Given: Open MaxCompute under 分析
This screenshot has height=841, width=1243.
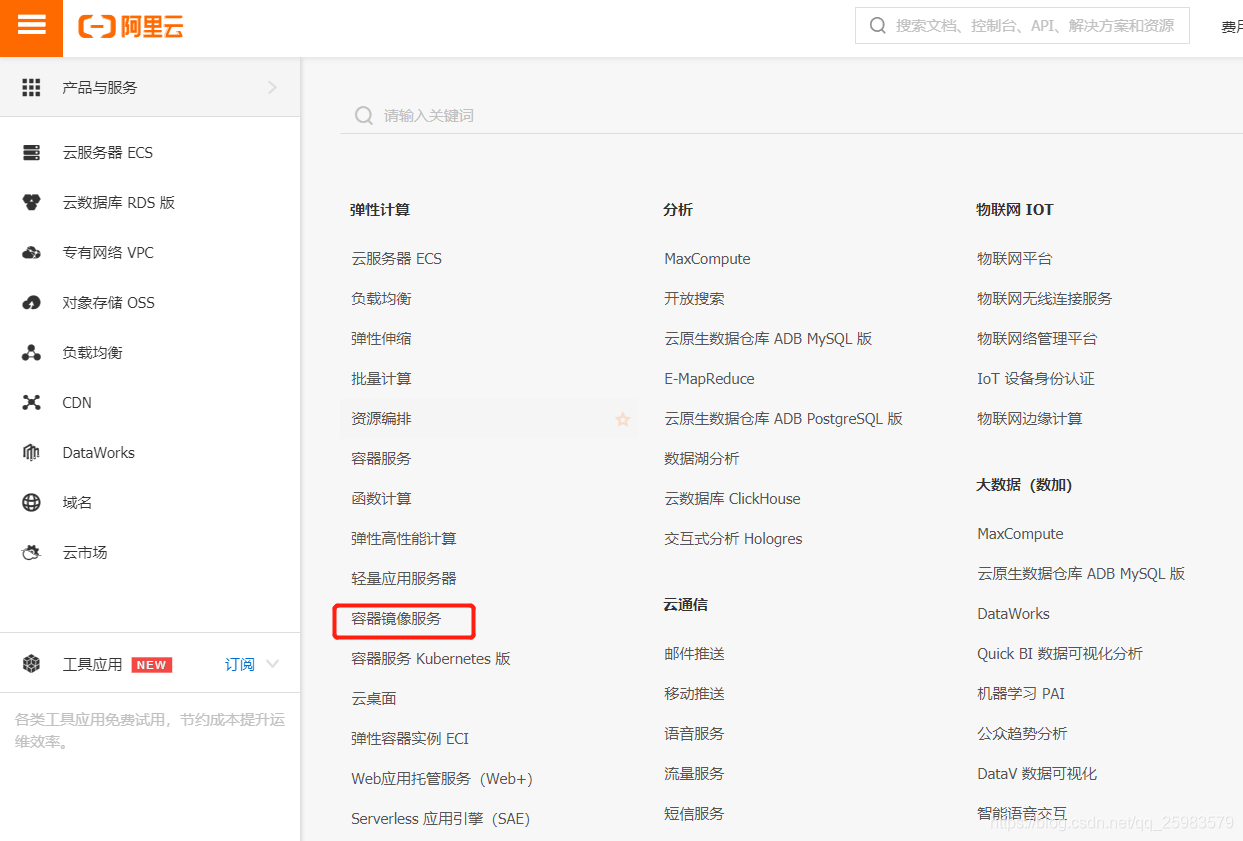Looking at the screenshot, I should pyautogui.click(x=707, y=259).
